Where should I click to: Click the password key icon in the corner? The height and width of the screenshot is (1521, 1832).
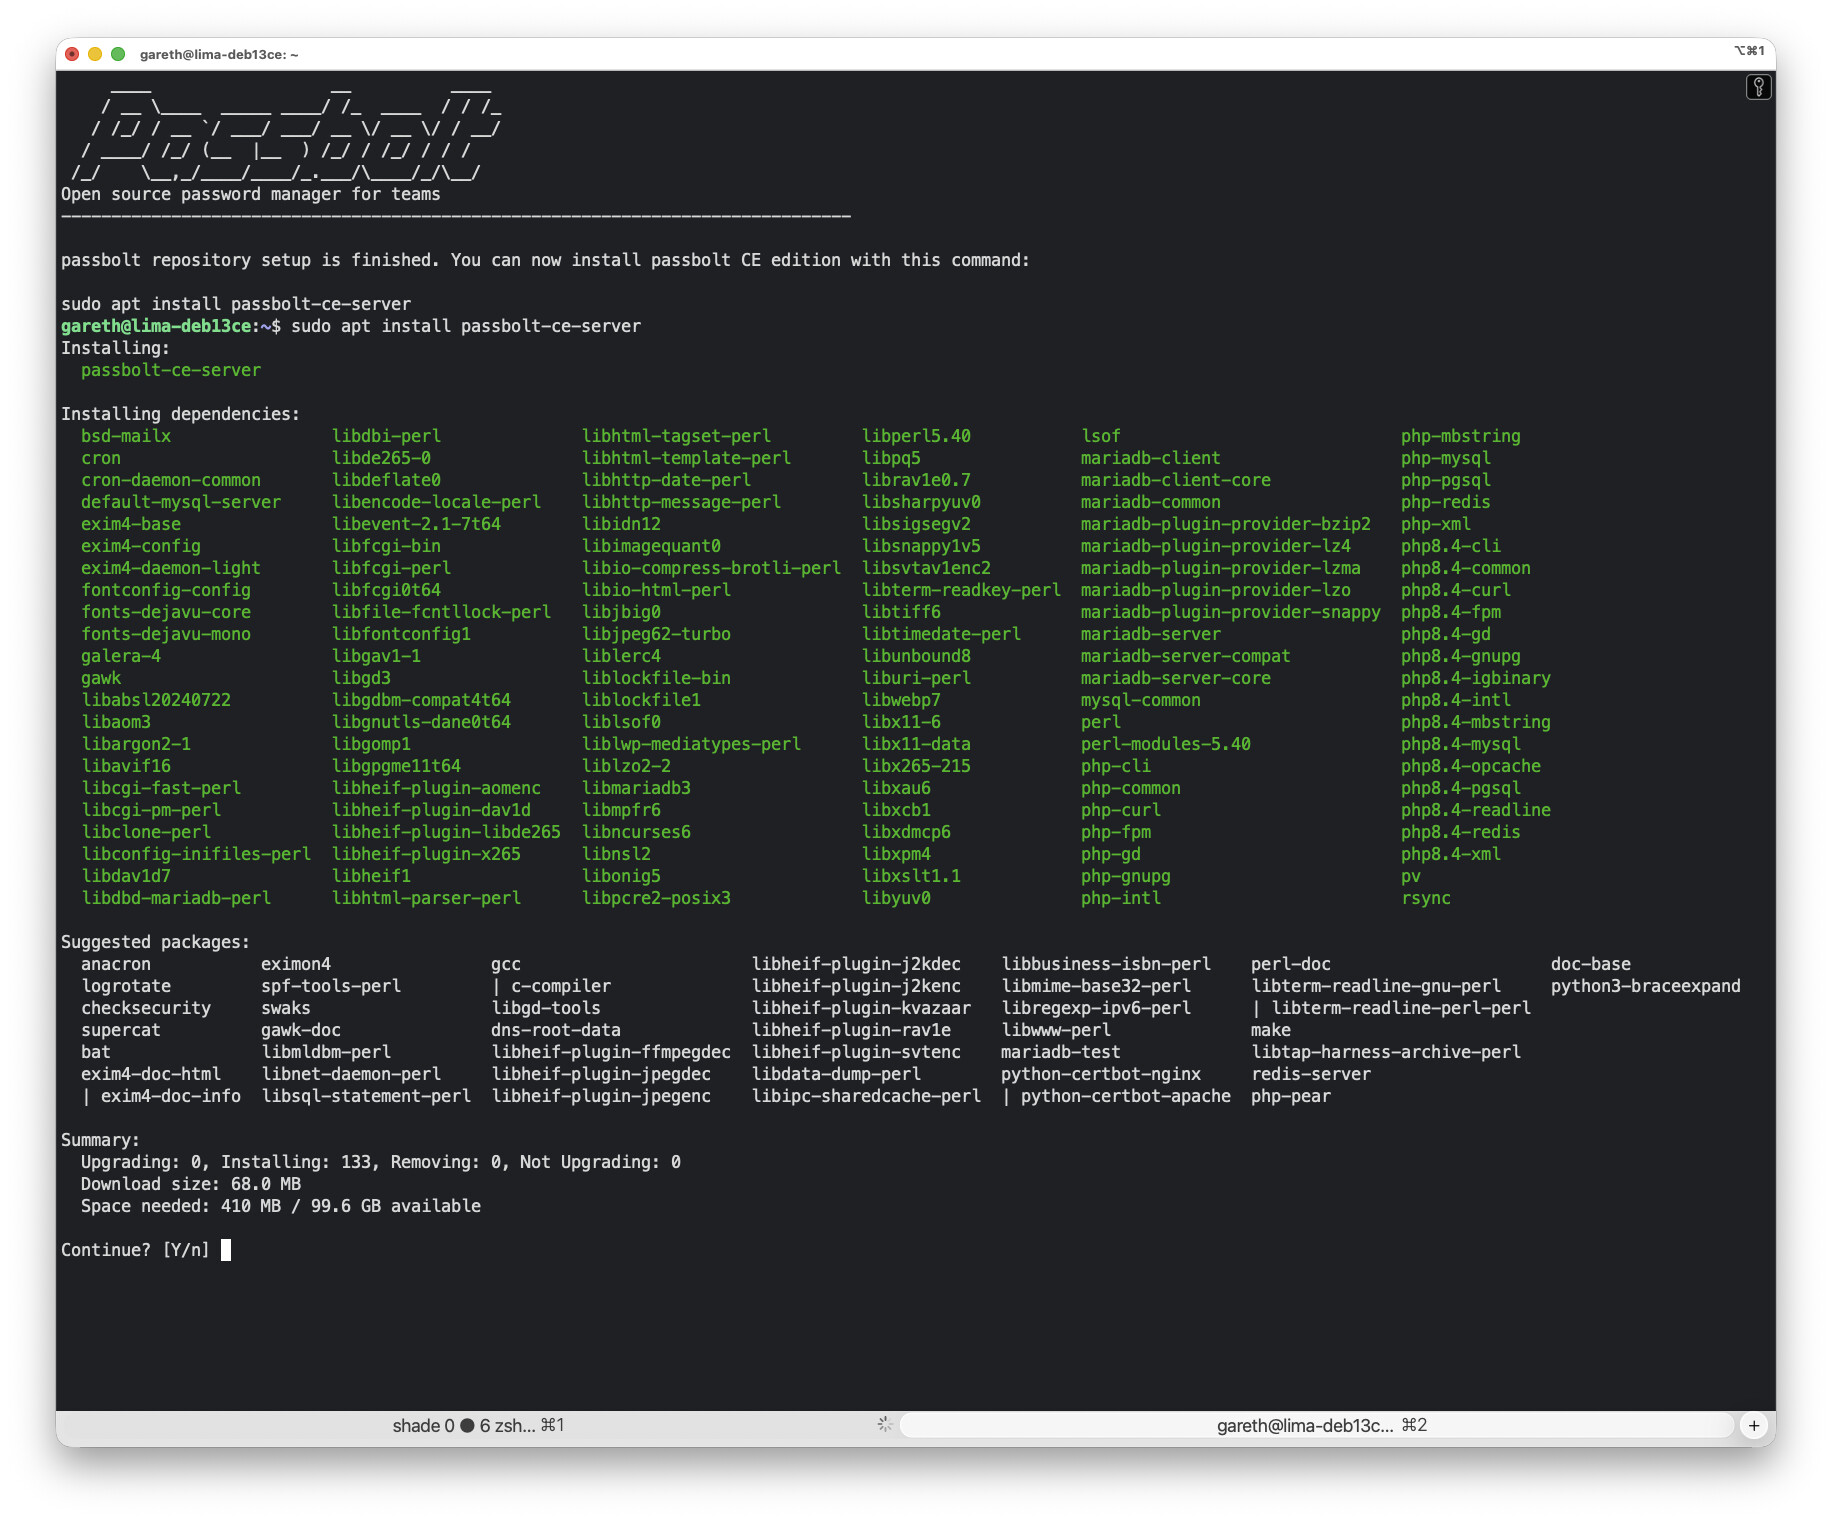click(x=1758, y=88)
